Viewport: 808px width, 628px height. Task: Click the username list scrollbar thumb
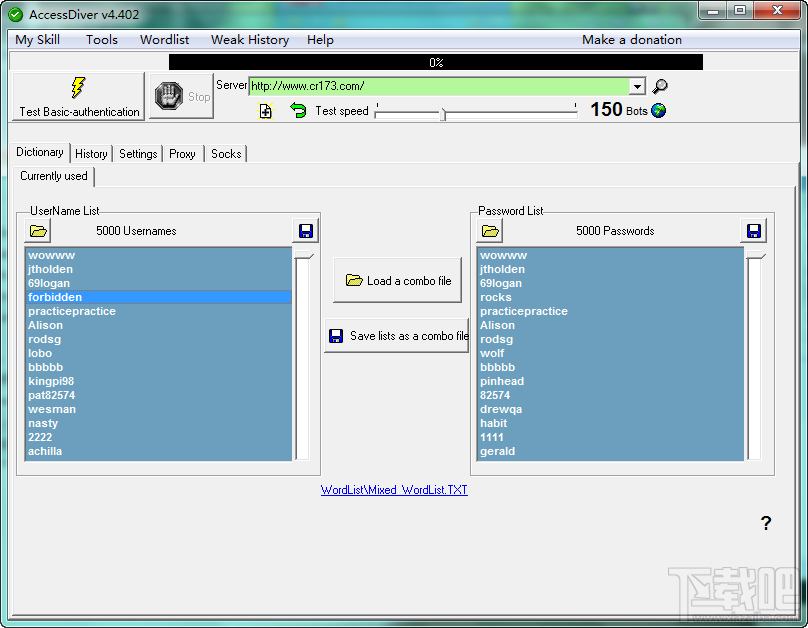pyautogui.click(x=303, y=255)
